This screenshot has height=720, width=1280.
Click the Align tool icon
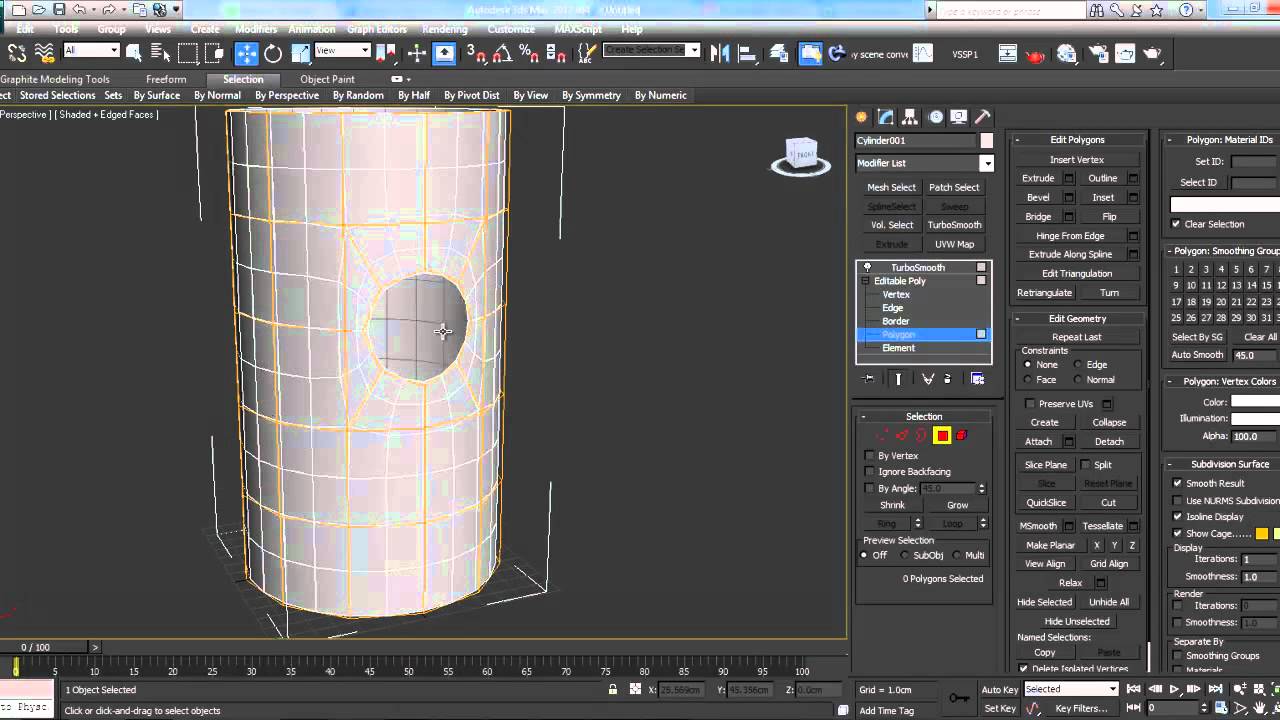[x=749, y=53]
